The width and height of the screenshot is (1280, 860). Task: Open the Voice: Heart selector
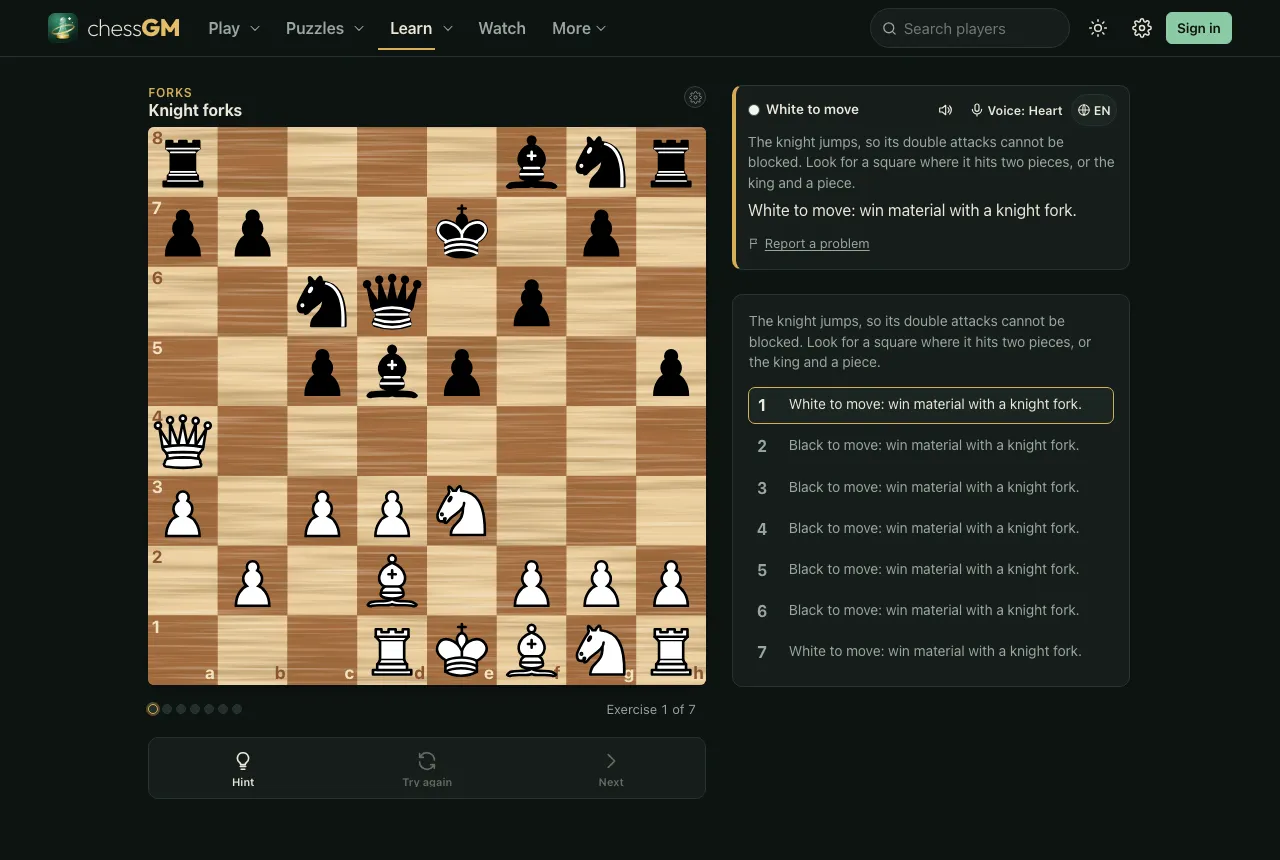(1016, 110)
